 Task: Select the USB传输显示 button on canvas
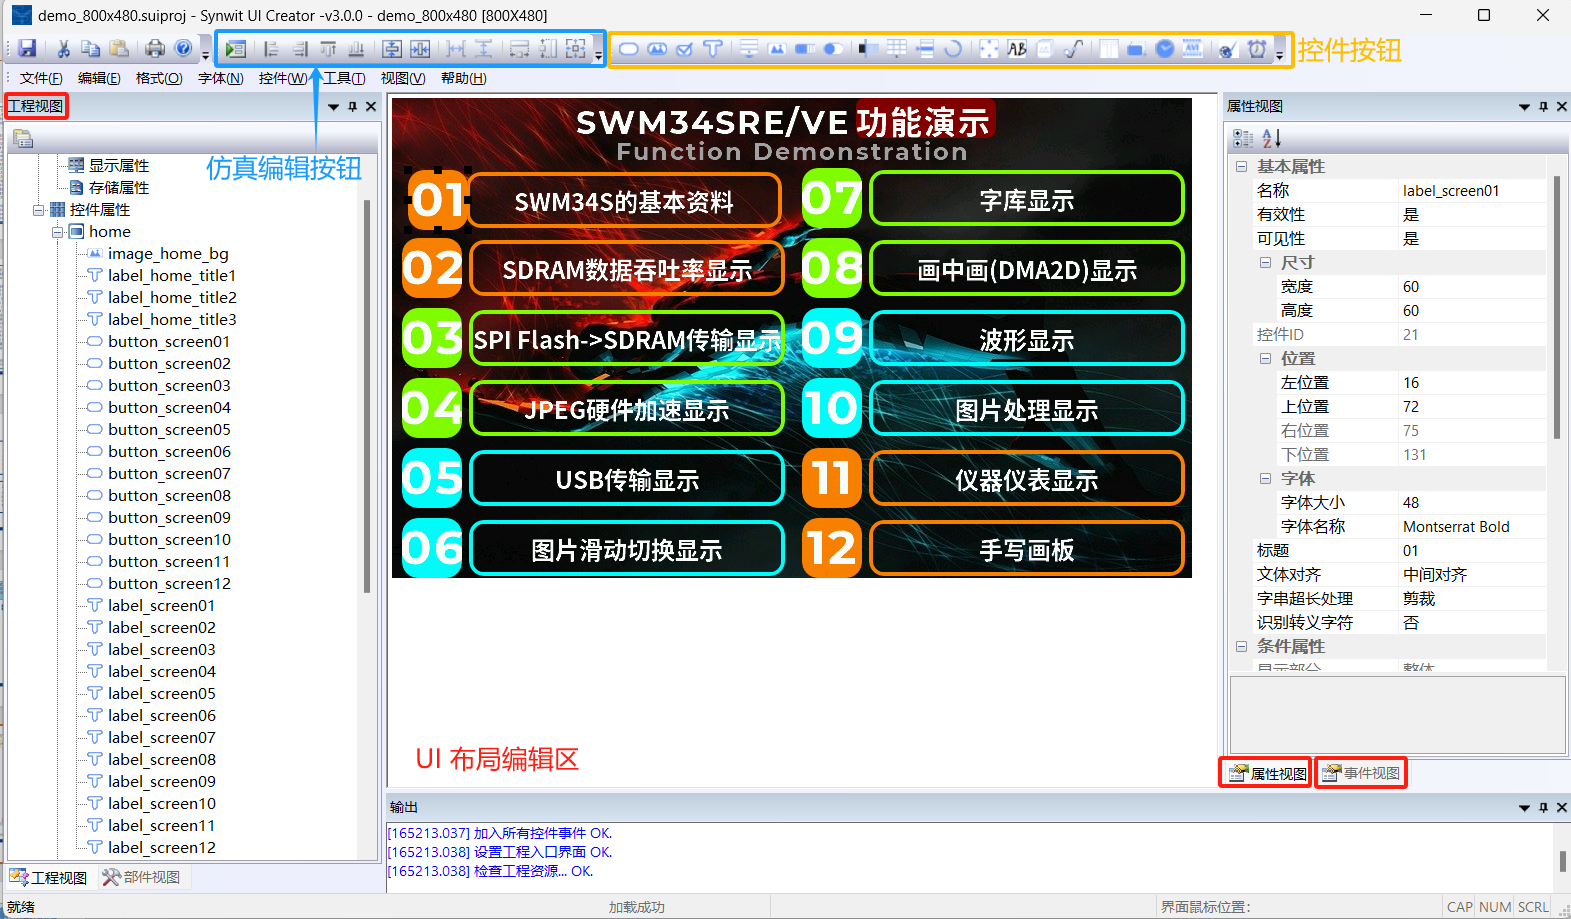[x=627, y=479]
